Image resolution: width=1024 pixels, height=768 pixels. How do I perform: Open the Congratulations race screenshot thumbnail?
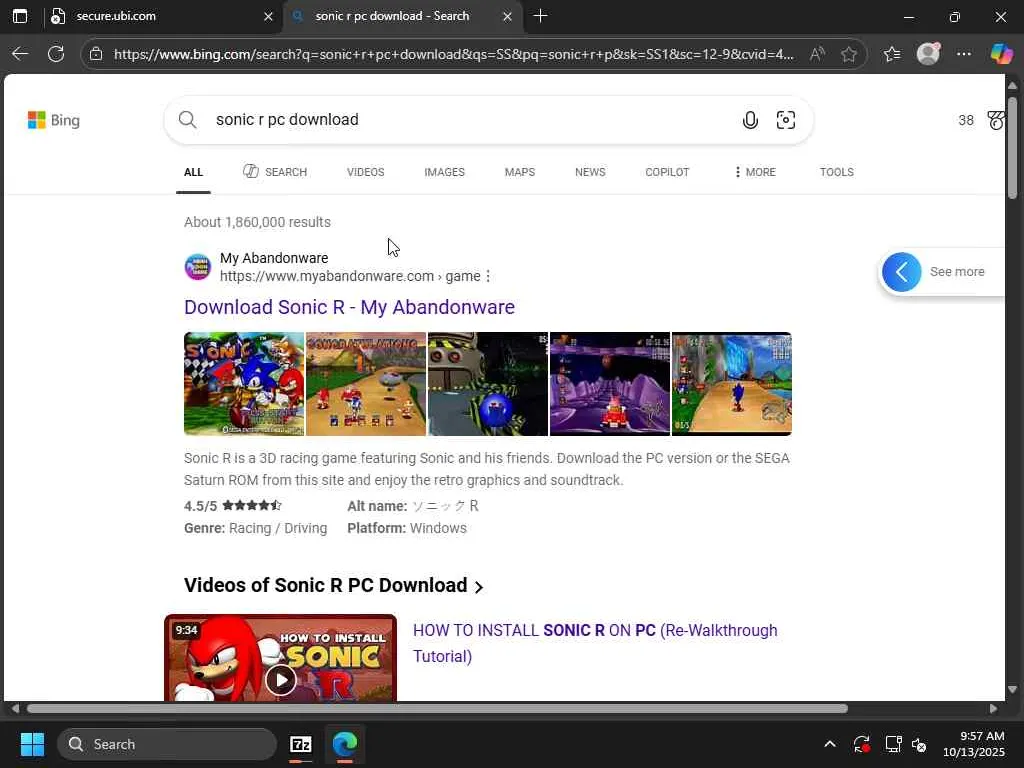366,384
